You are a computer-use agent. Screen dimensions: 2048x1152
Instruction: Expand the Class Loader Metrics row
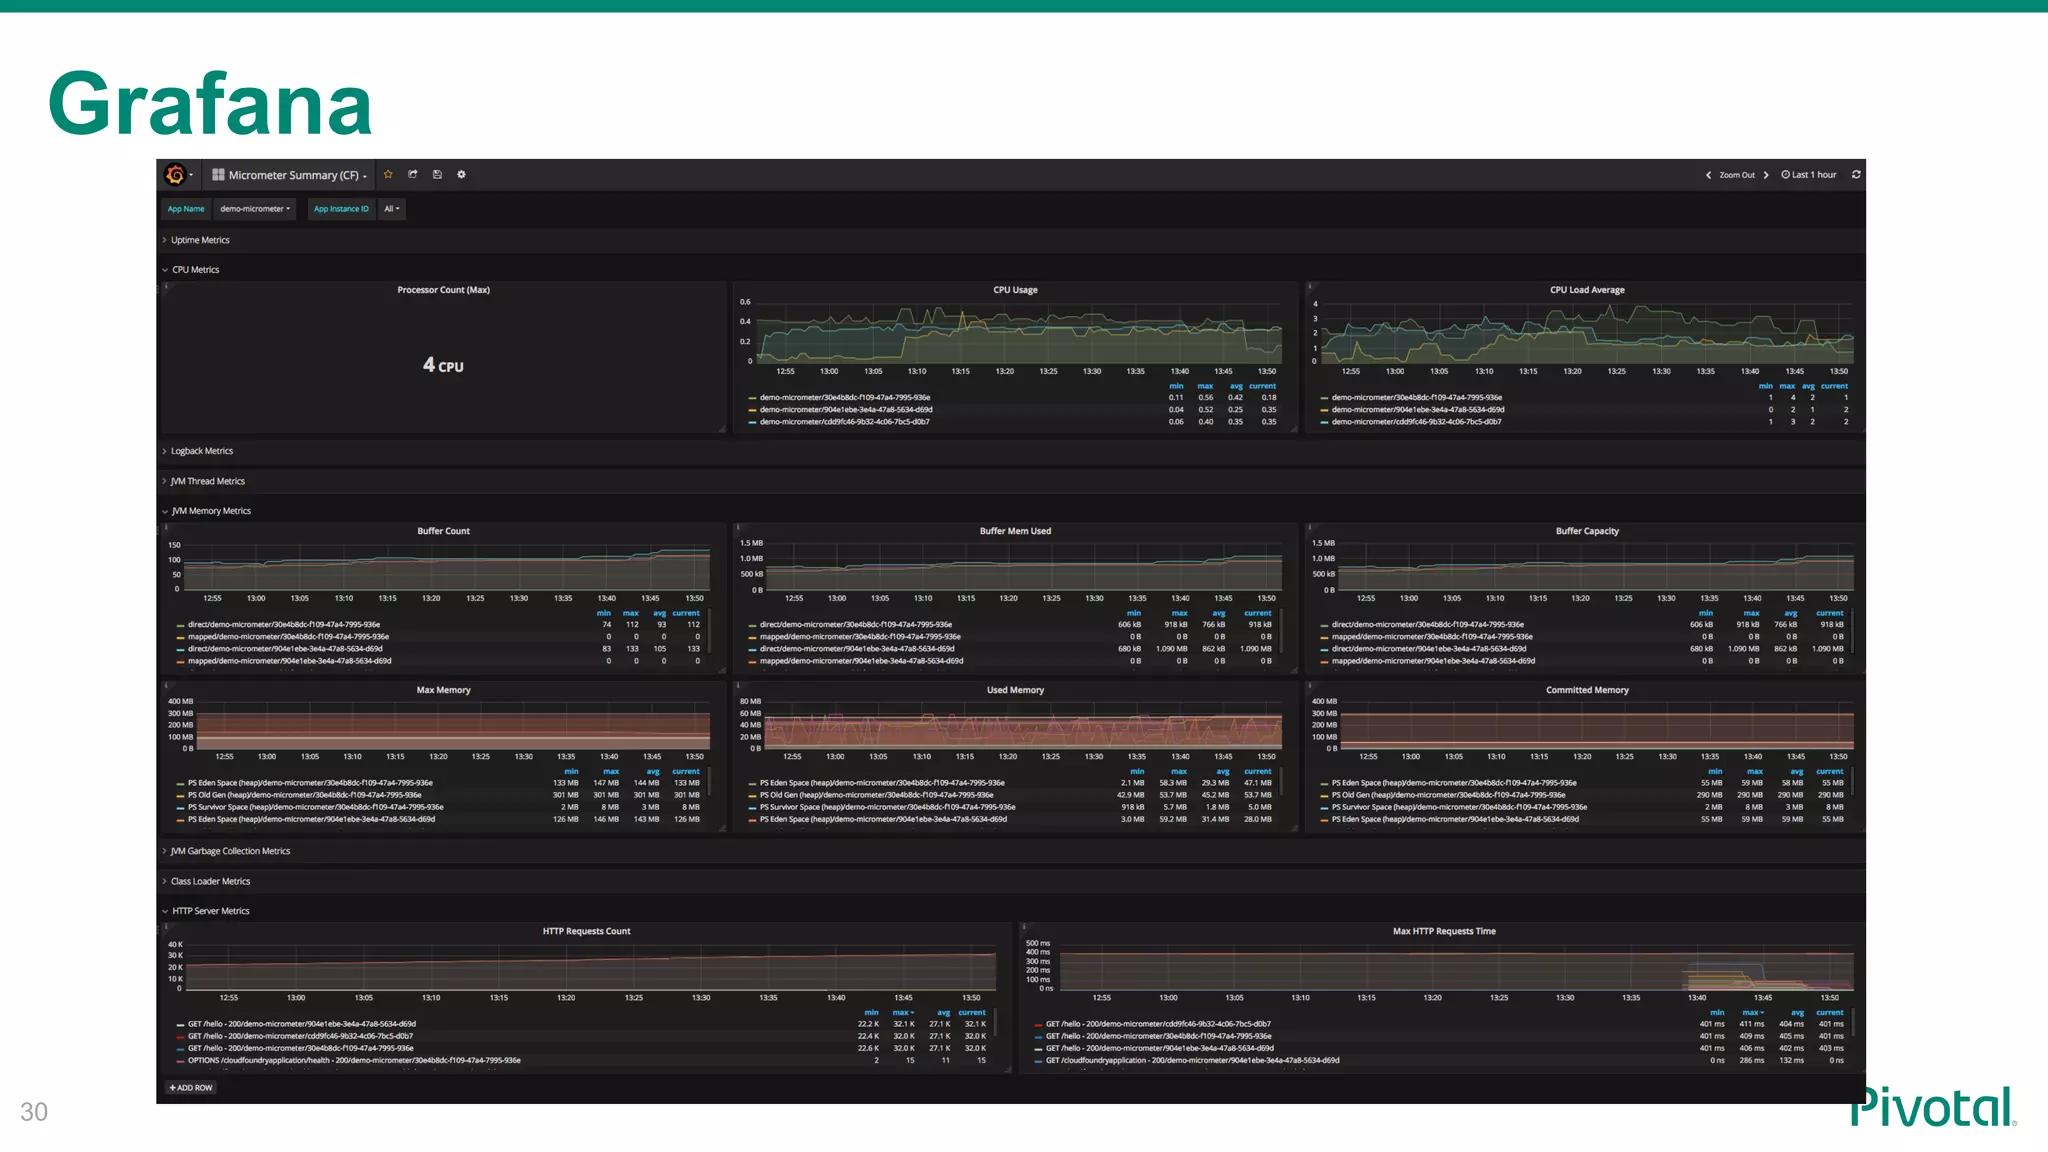point(210,881)
